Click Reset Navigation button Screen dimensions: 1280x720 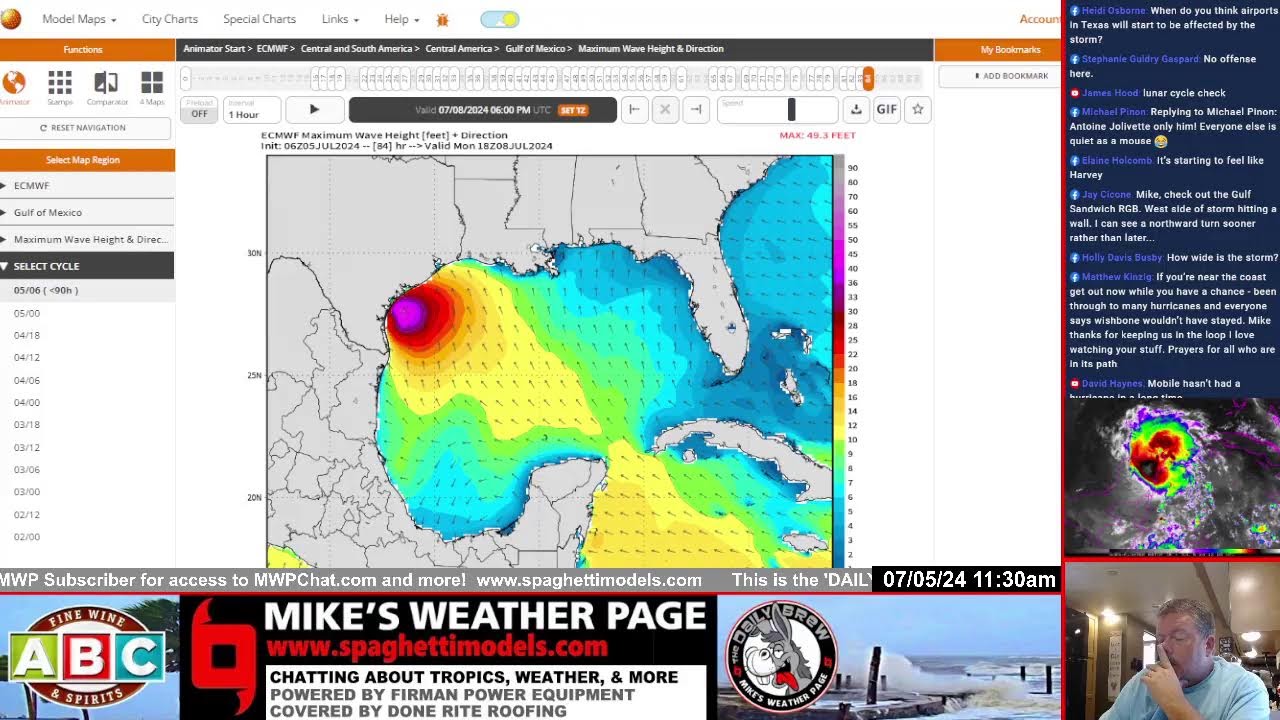[x=83, y=128]
